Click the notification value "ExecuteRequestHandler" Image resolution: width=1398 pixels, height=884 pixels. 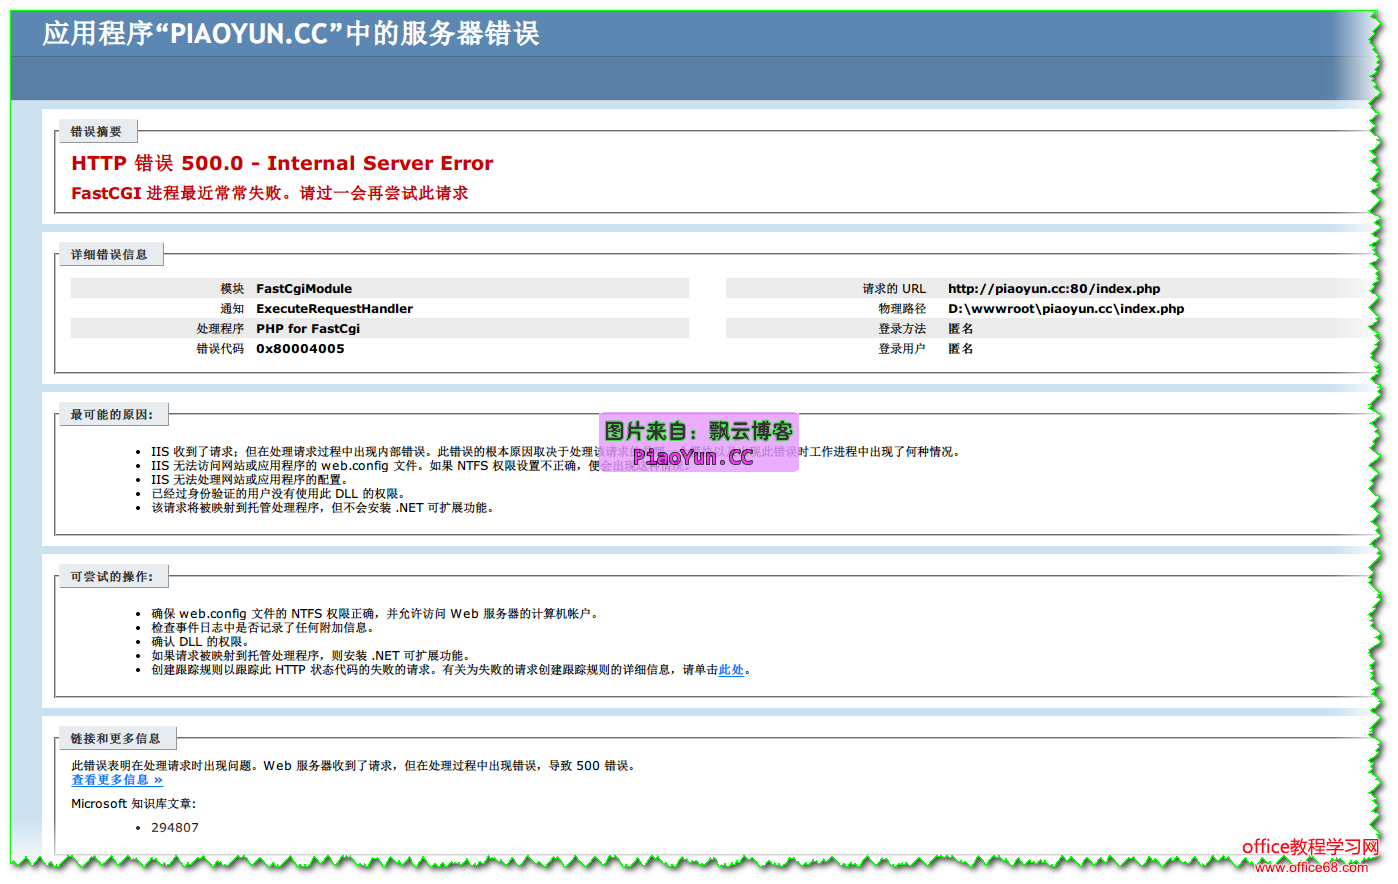point(334,309)
